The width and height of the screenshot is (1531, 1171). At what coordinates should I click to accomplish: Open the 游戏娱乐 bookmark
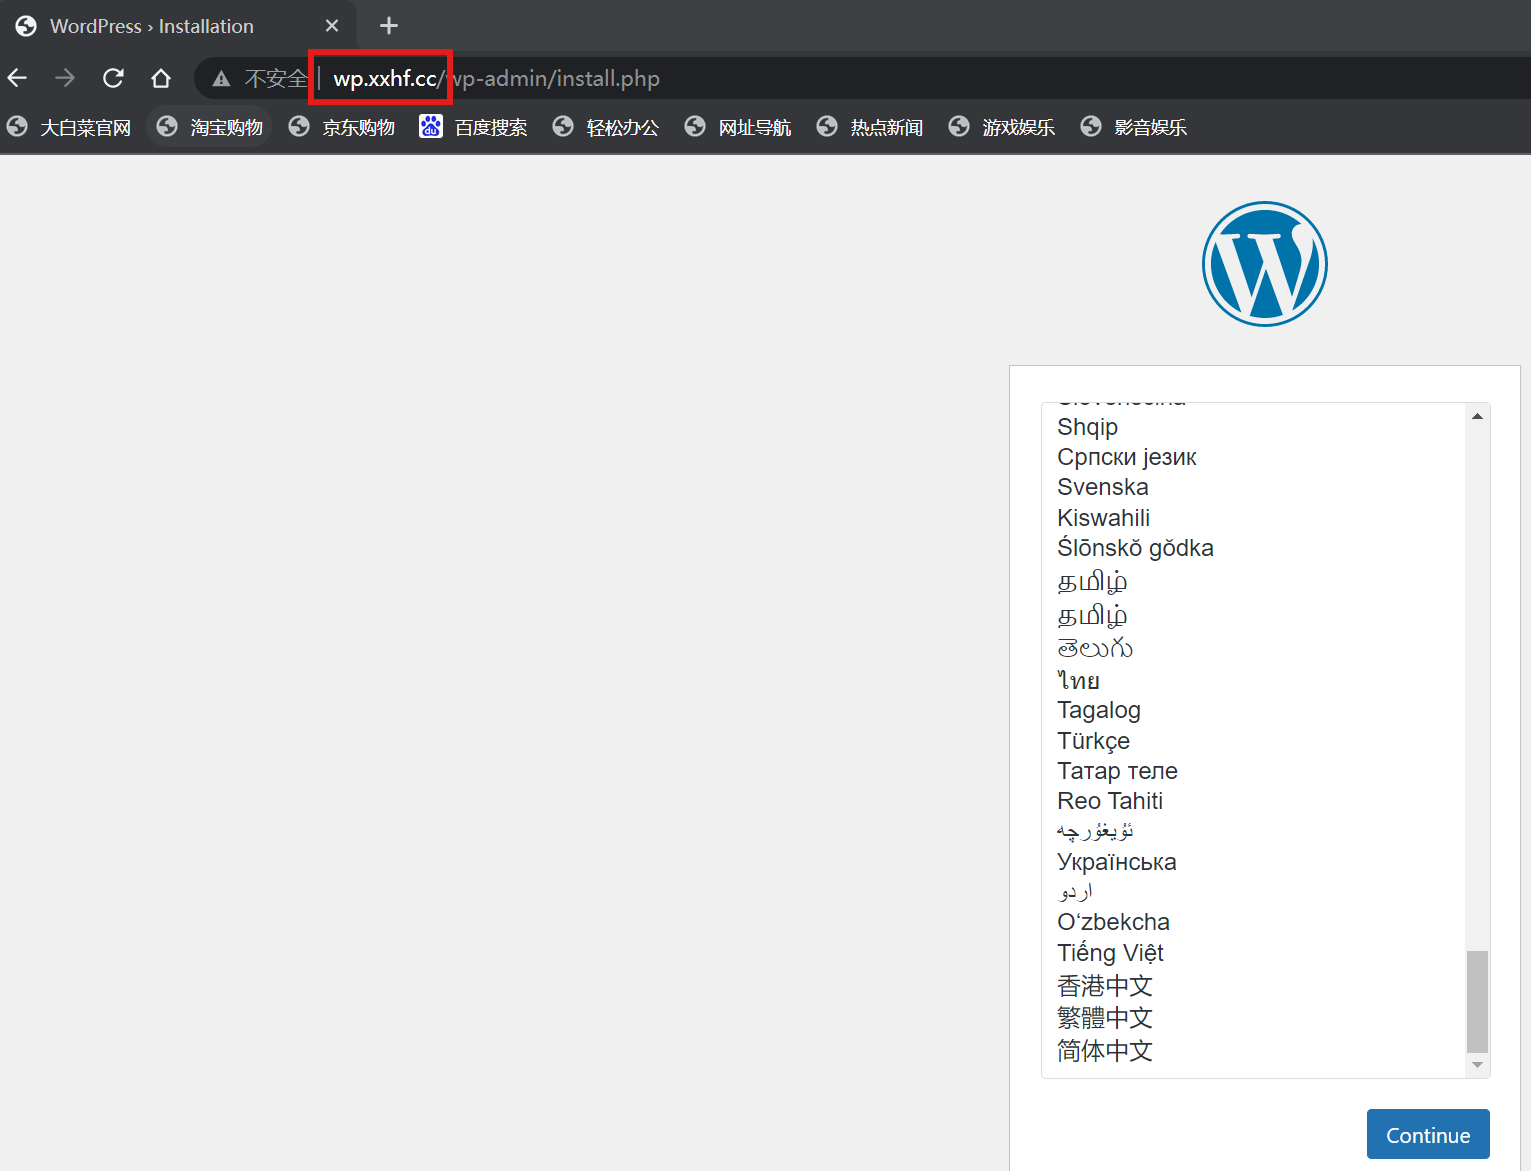click(x=1002, y=127)
